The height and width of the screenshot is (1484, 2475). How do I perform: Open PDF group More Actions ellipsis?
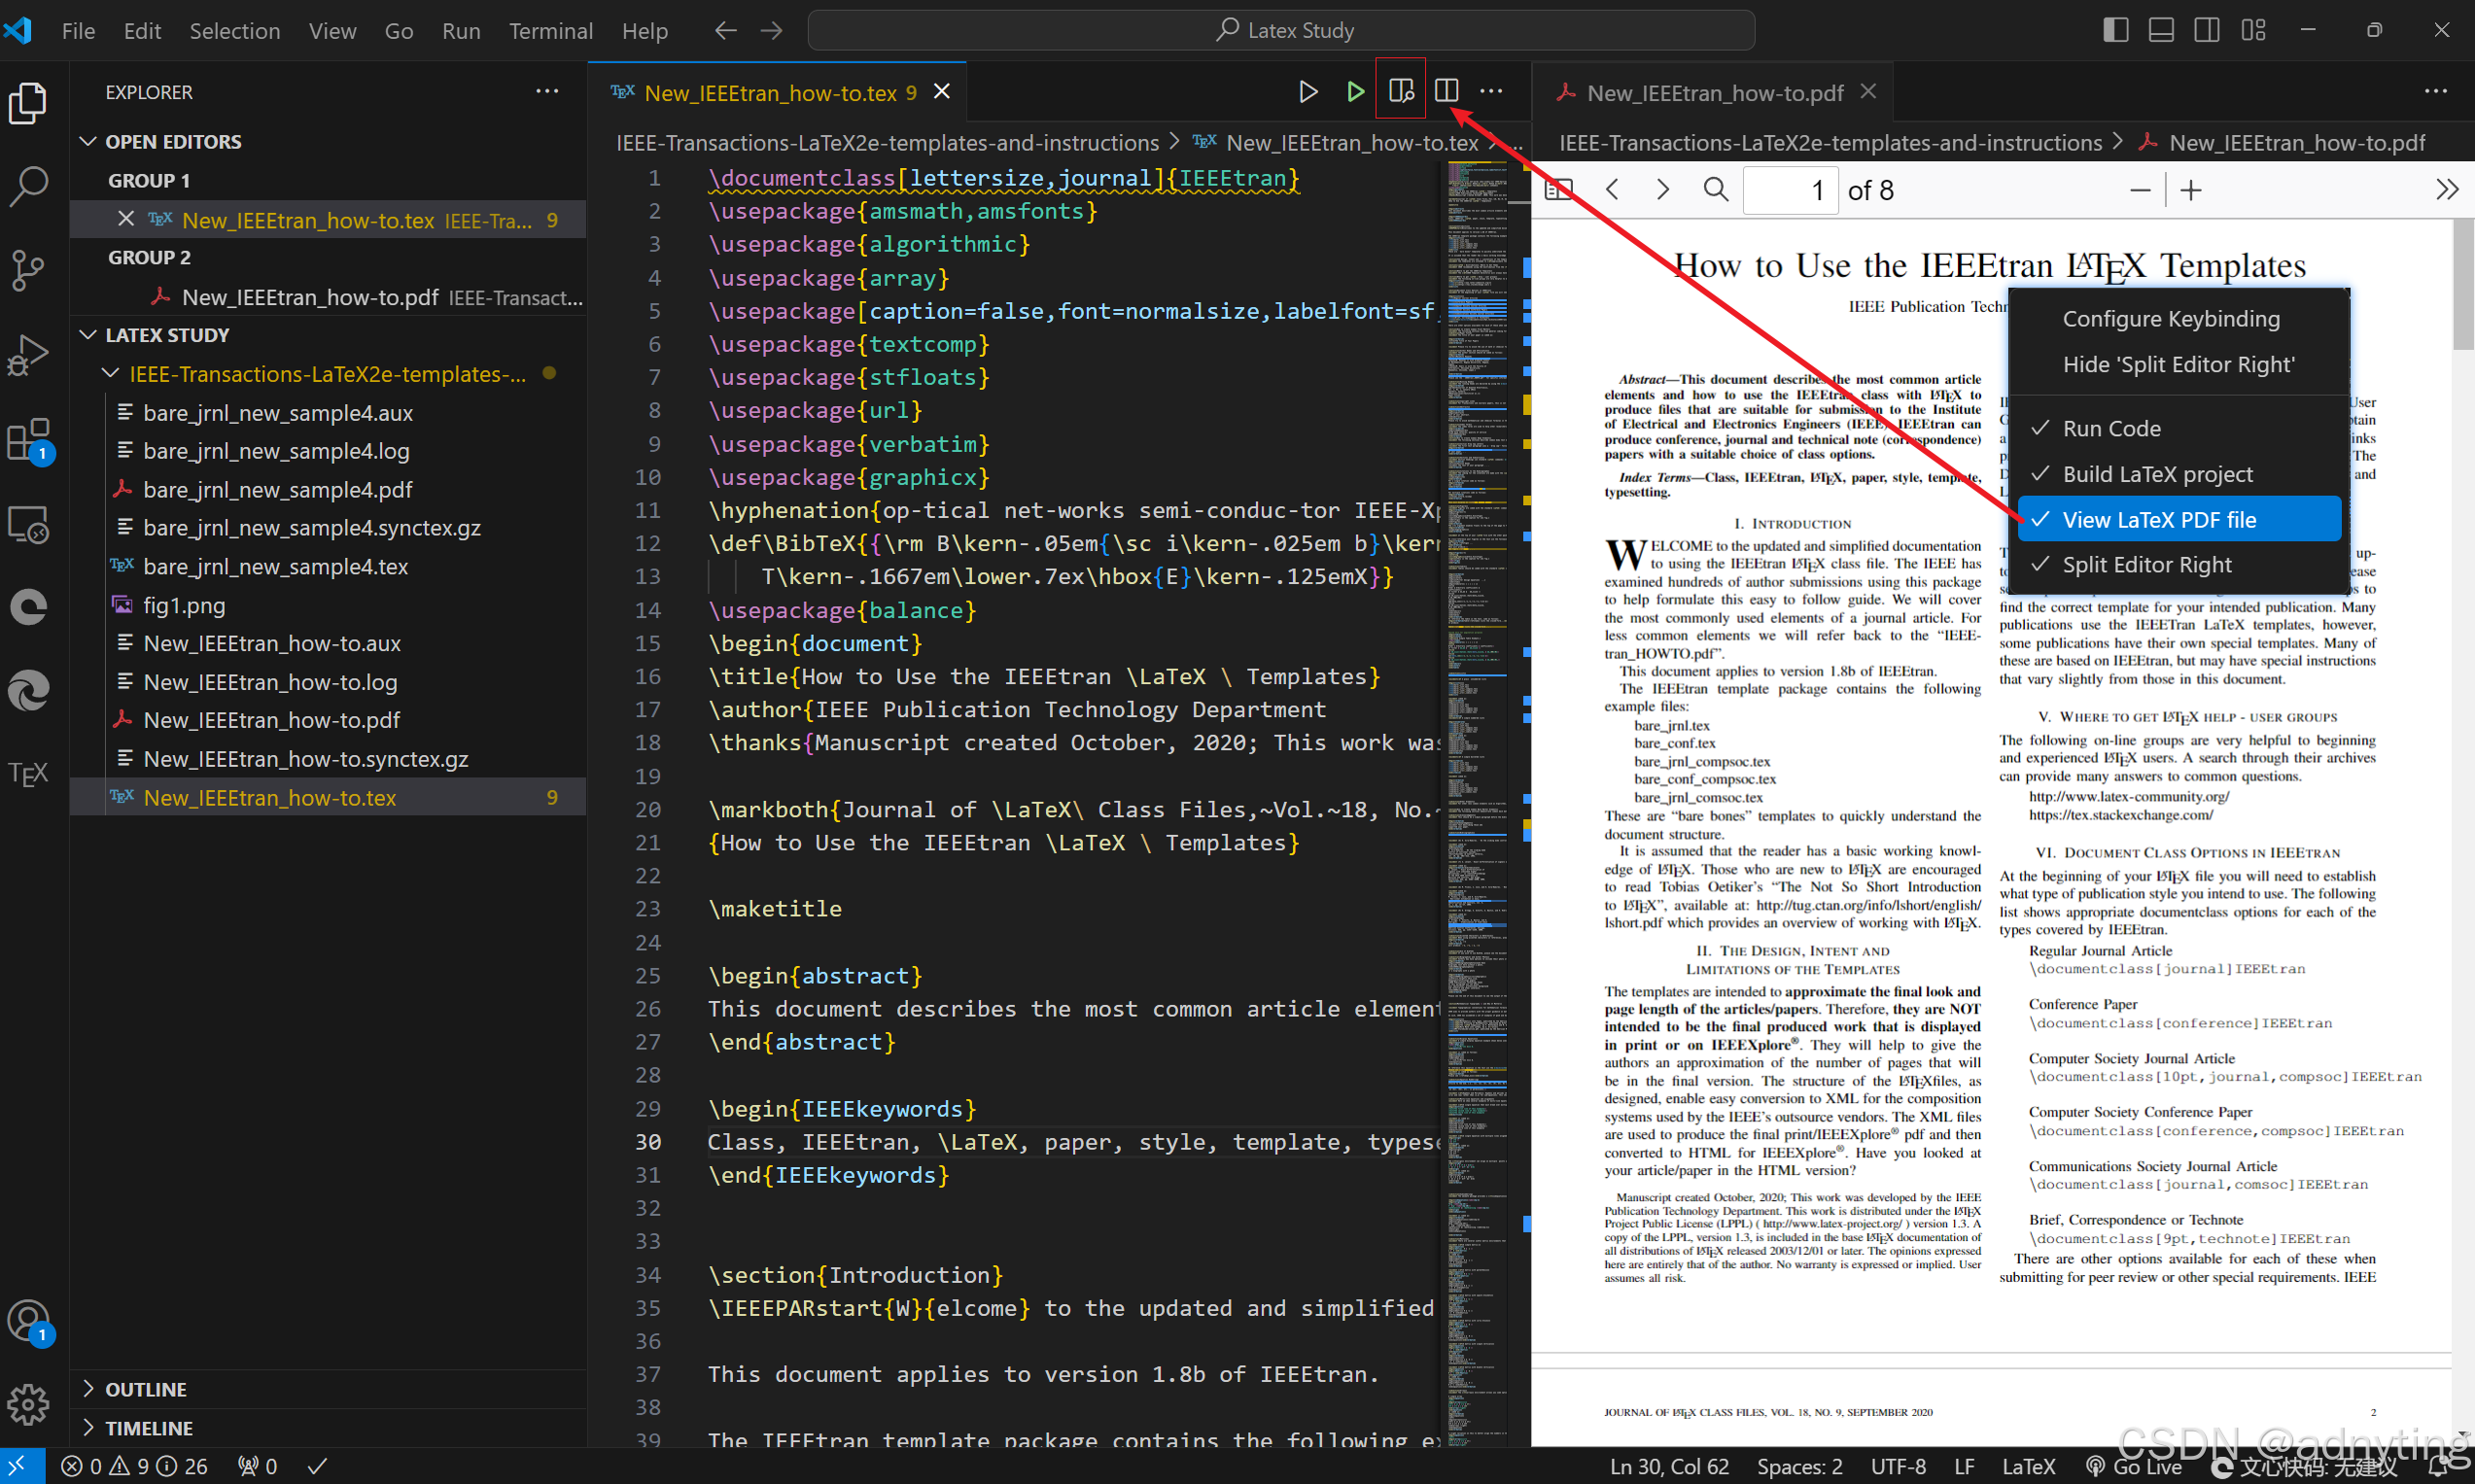[x=2436, y=92]
